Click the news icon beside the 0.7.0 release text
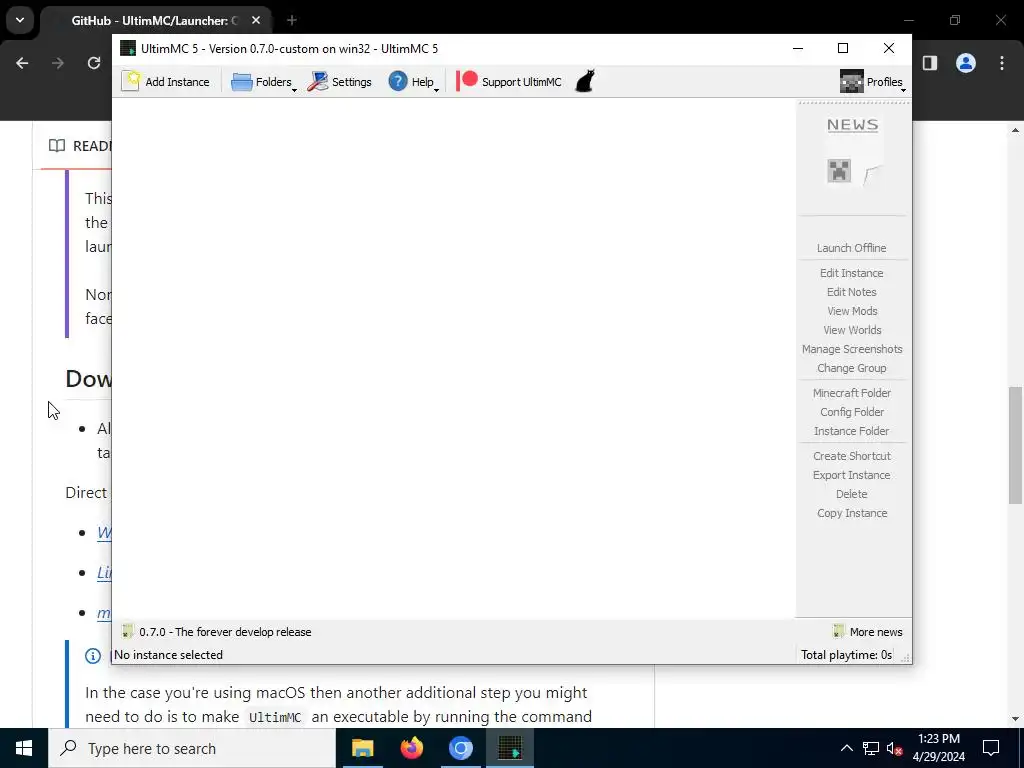This screenshot has height=768, width=1024. pyautogui.click(x=128, y=631)
